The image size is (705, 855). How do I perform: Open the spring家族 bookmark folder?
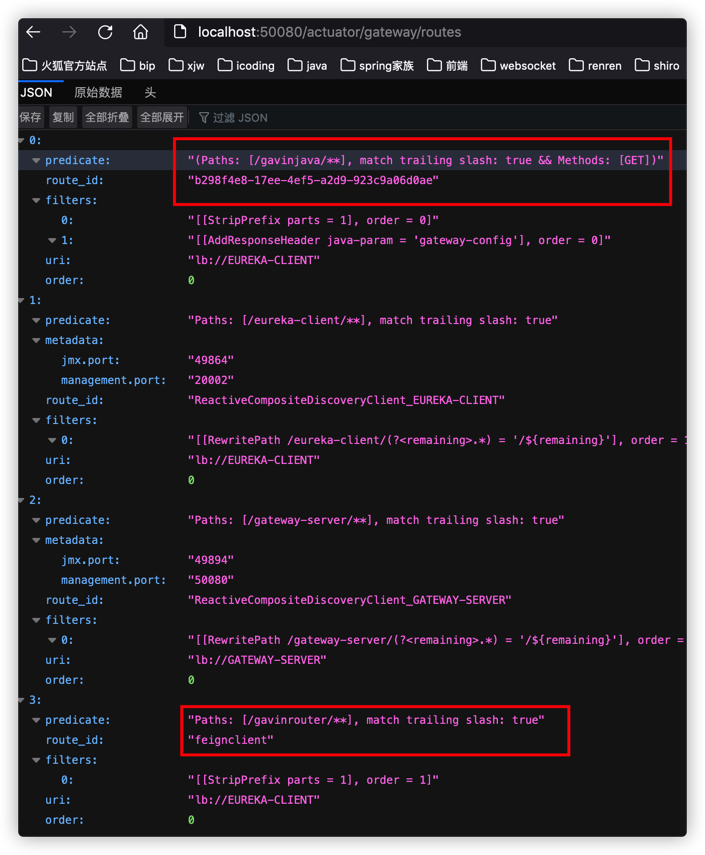point(377,65)
